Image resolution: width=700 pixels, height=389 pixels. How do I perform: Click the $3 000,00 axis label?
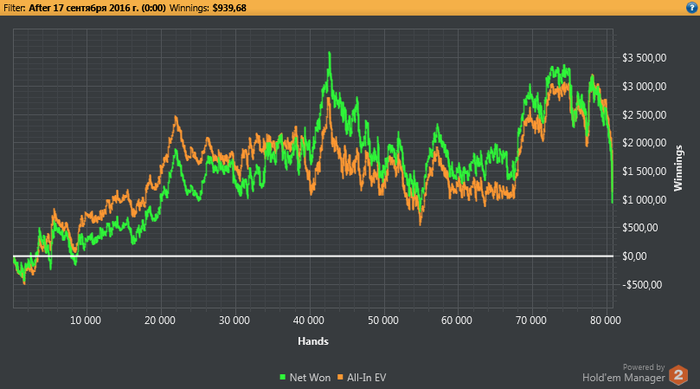644,86
